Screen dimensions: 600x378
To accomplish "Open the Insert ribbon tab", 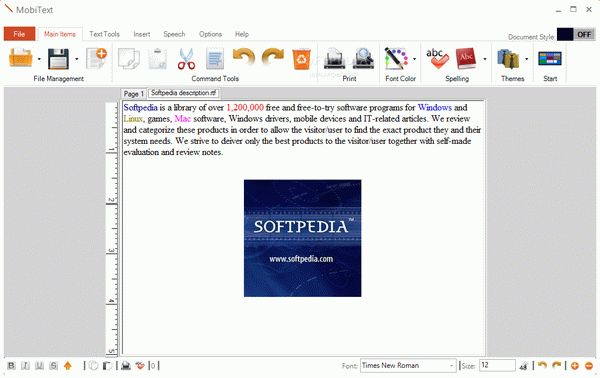I will click(x=142, y=34).
